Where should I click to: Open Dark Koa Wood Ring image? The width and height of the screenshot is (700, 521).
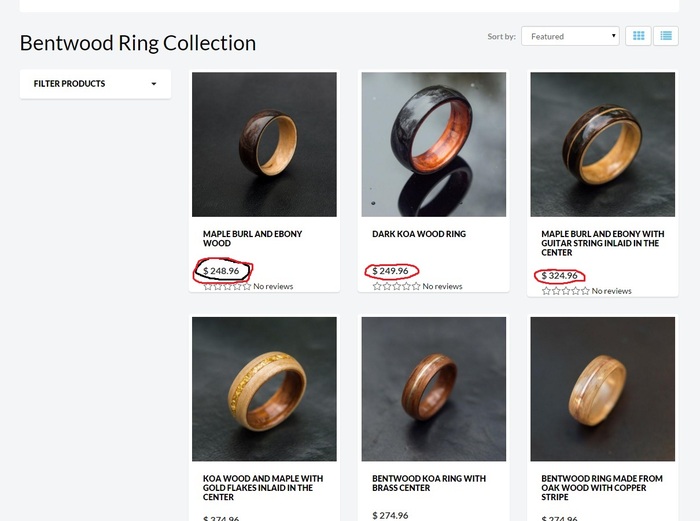point(433,144)
